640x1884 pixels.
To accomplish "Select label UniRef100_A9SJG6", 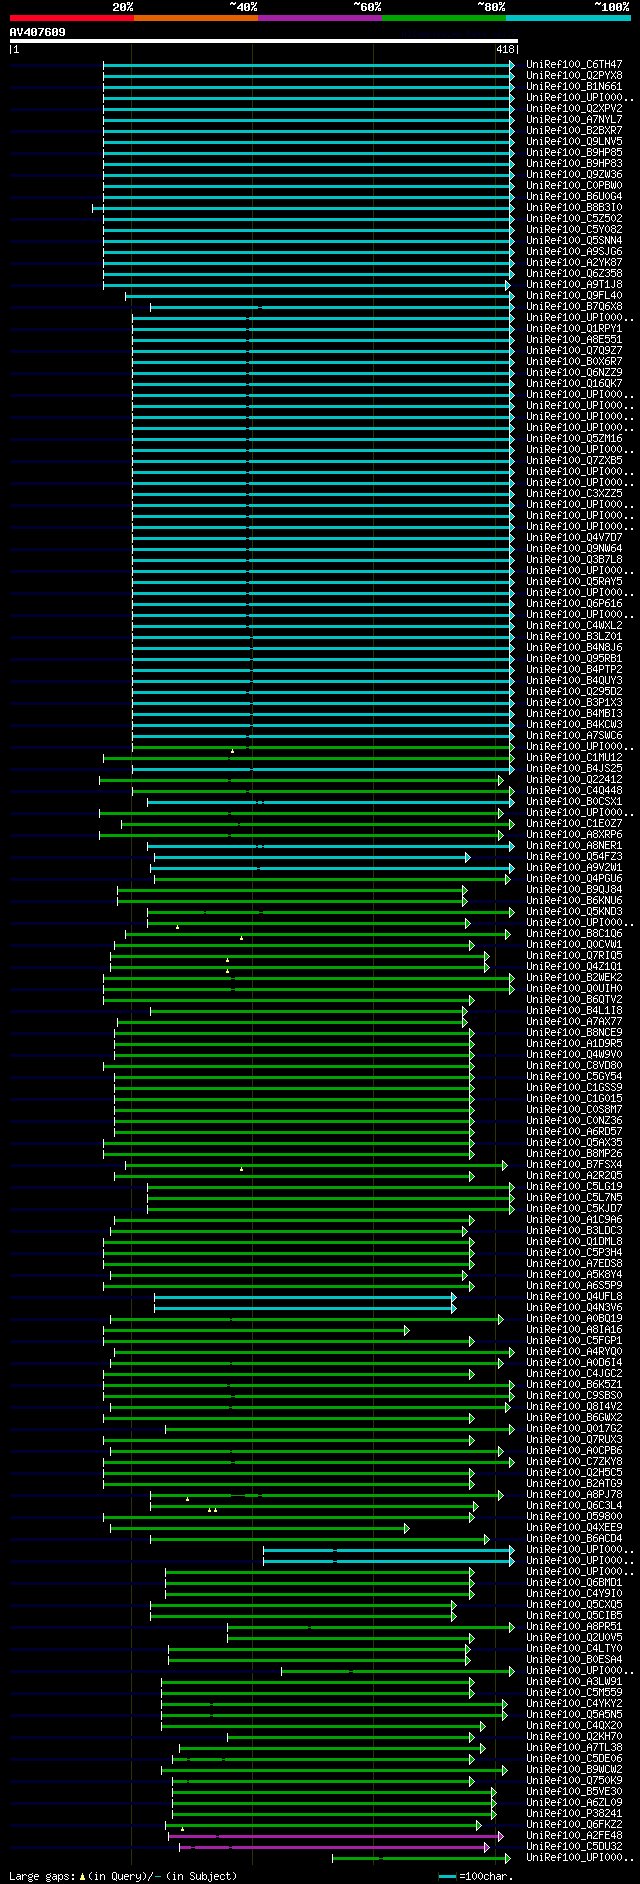I will [x=574, y=251].
